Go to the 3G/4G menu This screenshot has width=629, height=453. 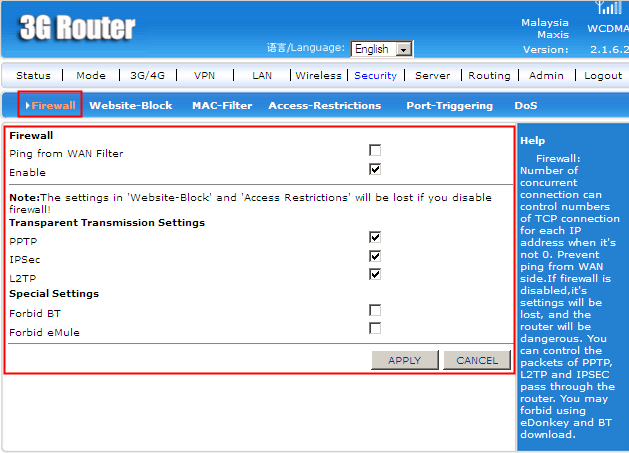150,75
